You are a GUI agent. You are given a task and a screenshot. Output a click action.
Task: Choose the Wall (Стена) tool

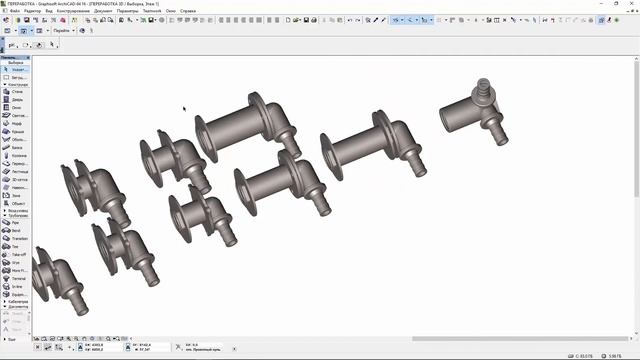[x=15, y=92]
